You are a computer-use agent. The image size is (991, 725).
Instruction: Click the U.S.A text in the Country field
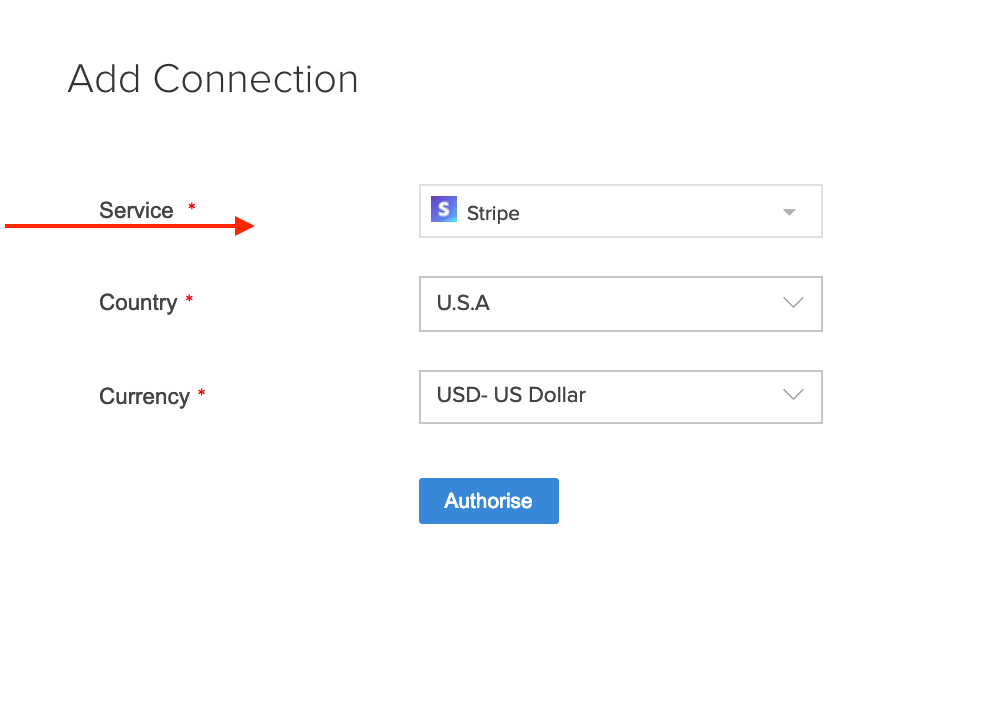point(464,303)
